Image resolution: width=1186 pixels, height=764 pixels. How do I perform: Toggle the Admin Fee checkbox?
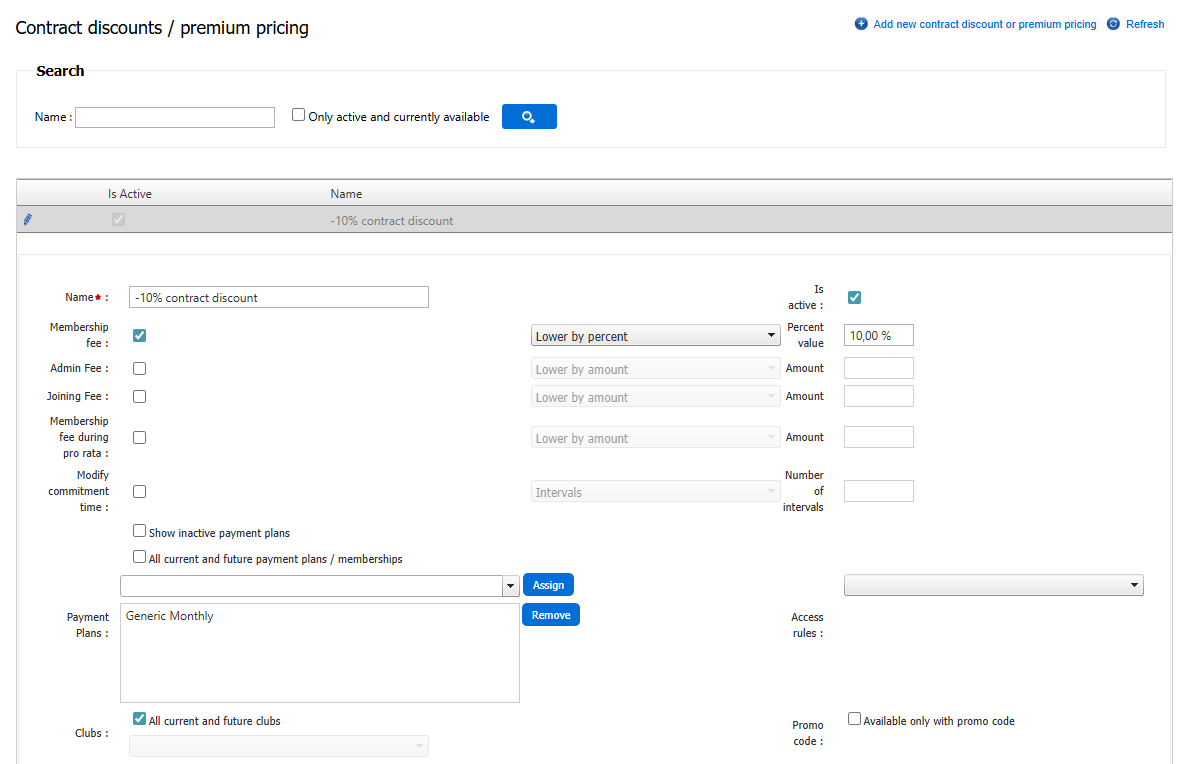click(140, 369)
